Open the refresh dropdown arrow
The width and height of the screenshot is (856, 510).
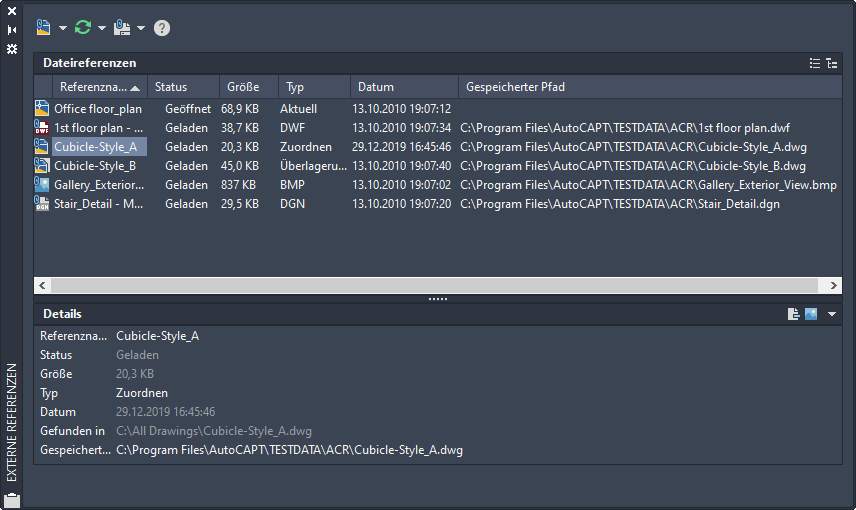pos(102,28)
